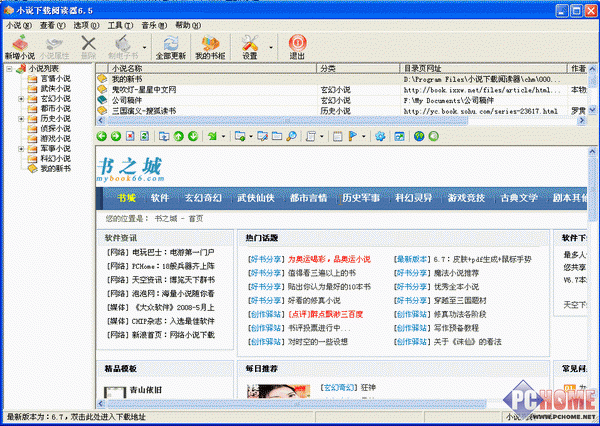Select 侦探小说 in the tree
Screen dimensions: 600x426
click(x=55, y=129)
